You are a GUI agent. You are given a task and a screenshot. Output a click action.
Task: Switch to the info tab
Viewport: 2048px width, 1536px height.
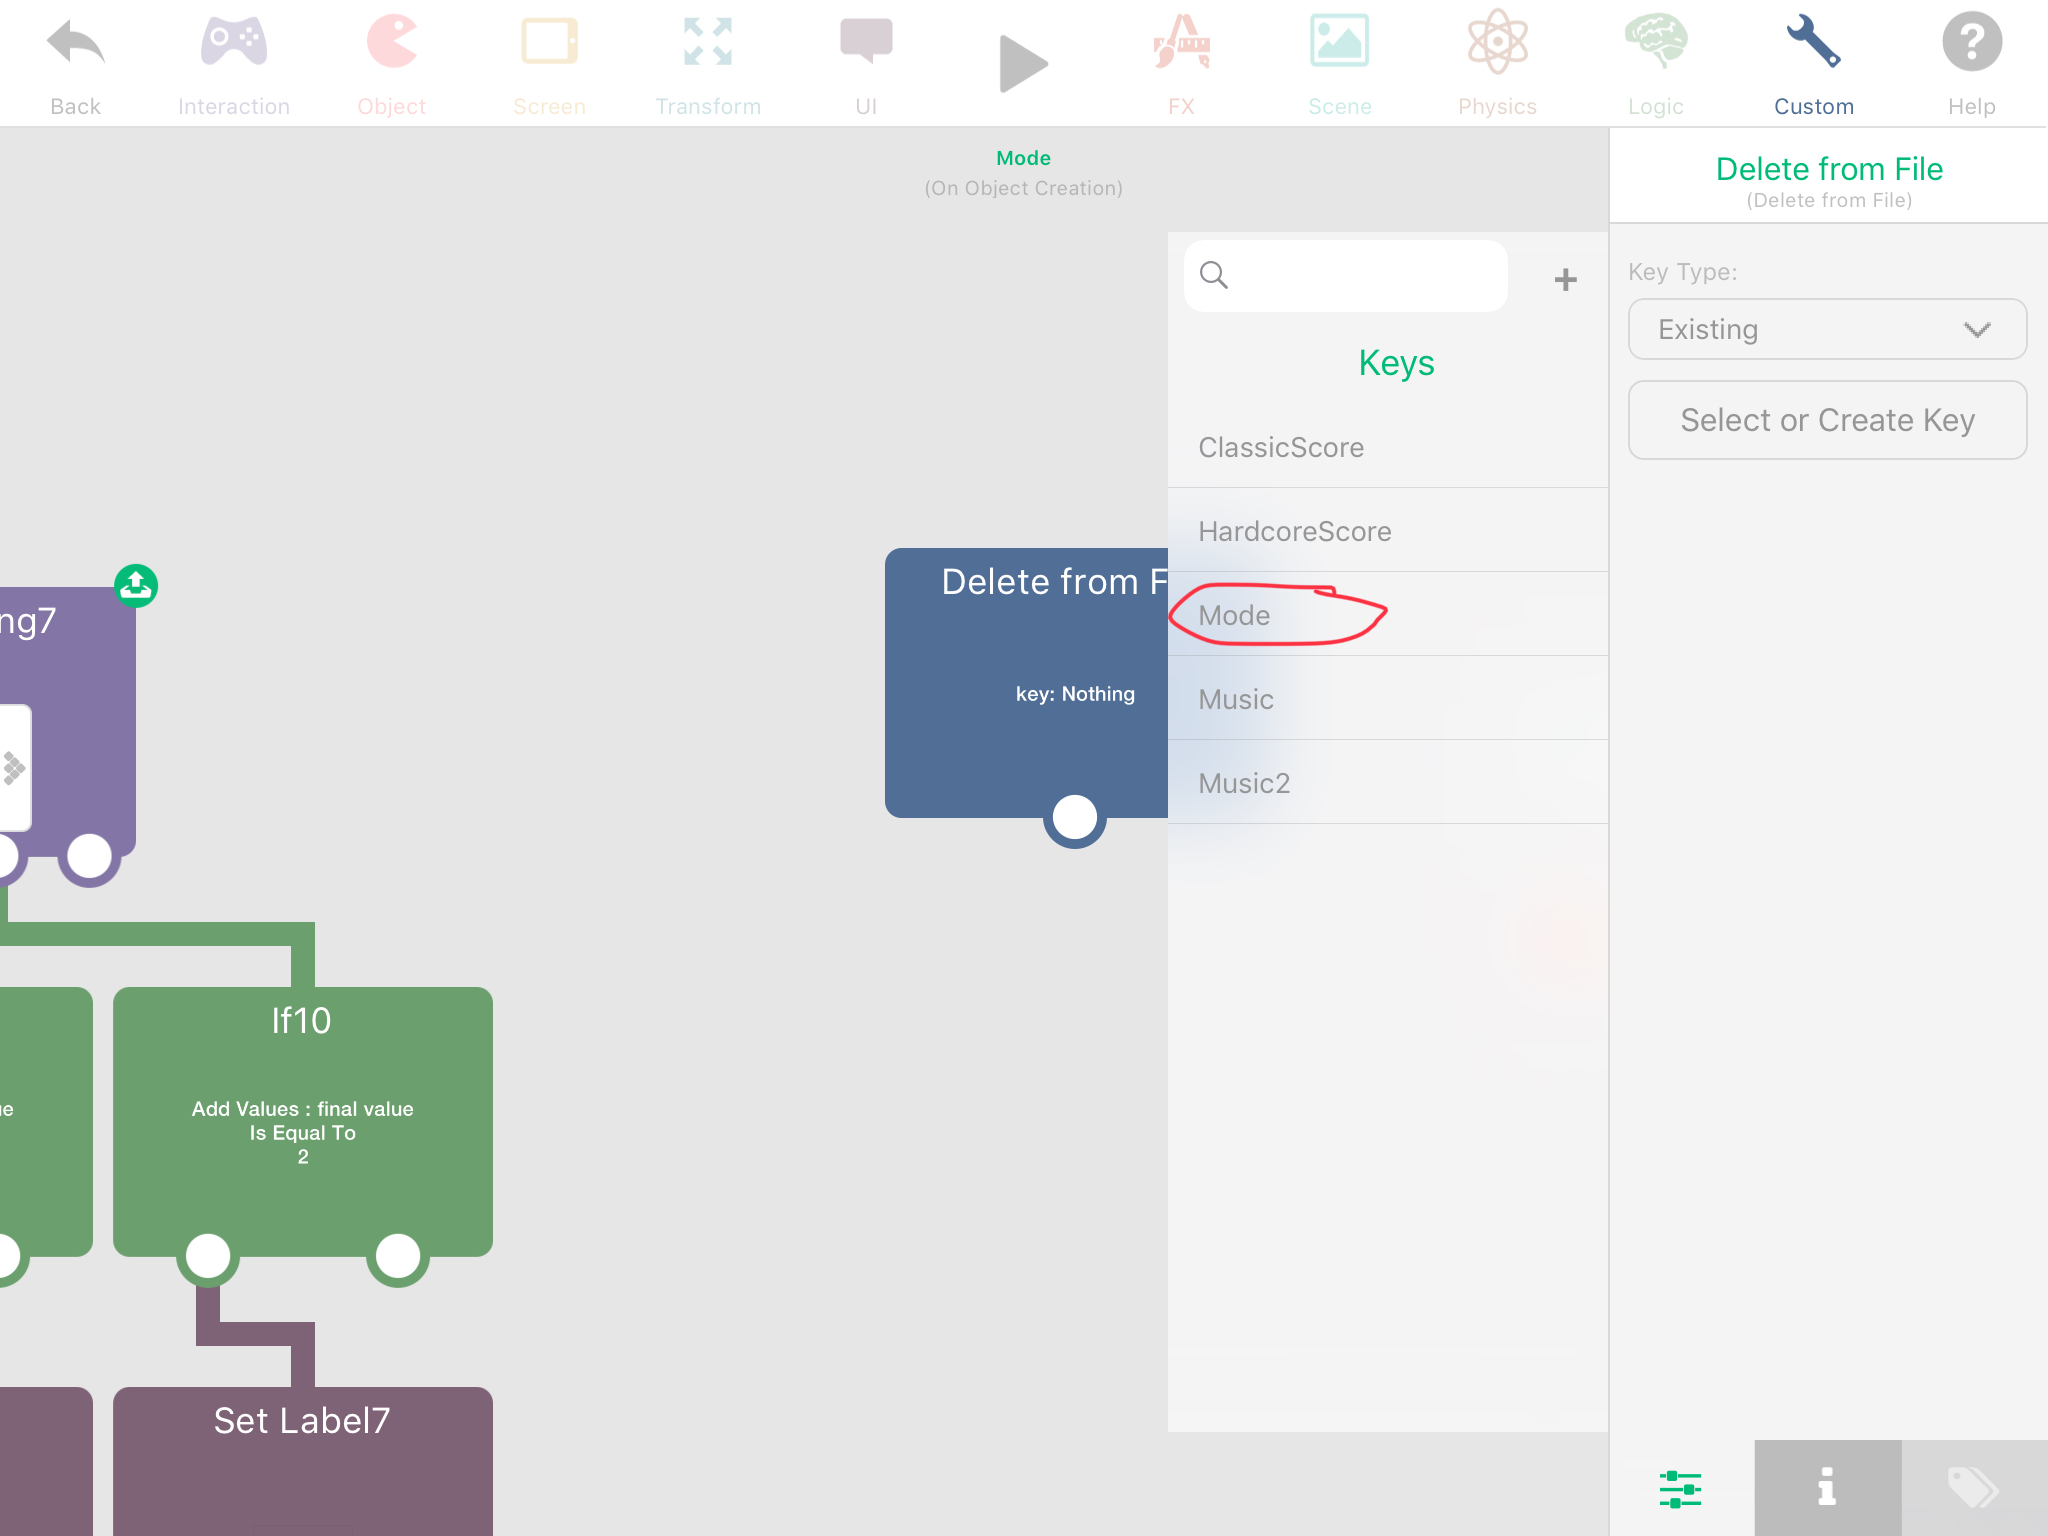1827,1488
